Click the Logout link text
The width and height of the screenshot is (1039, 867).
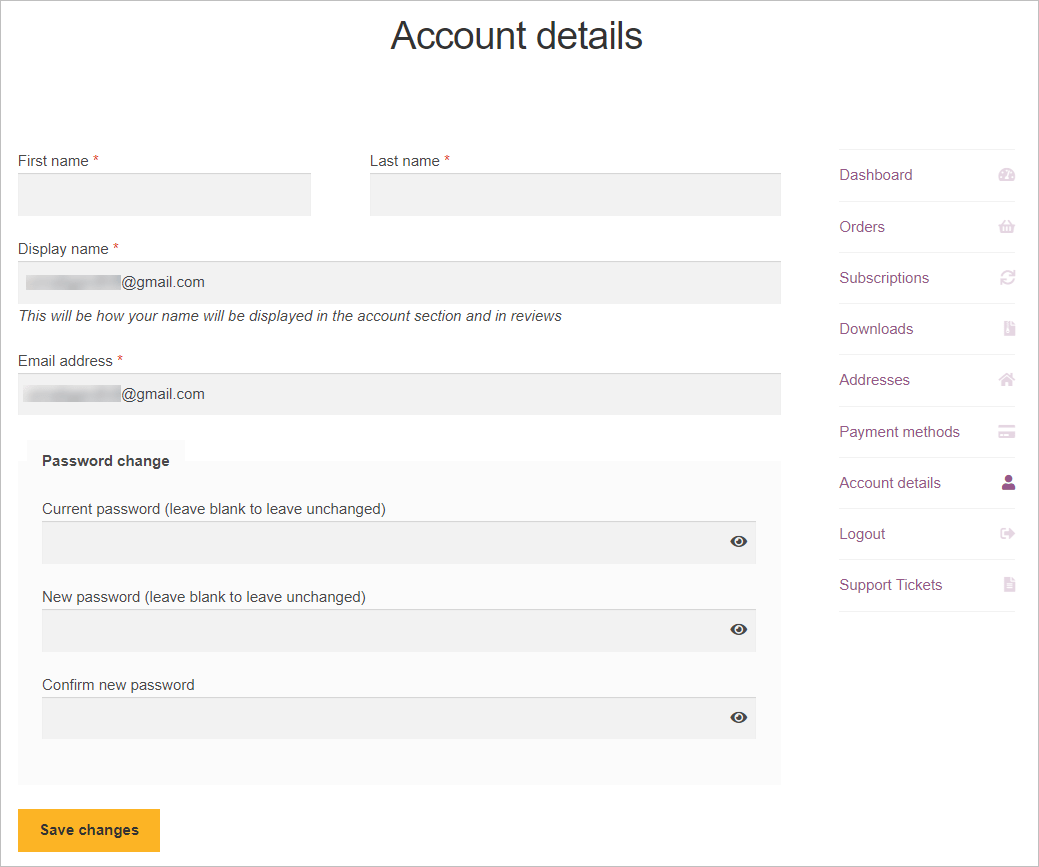tap(861, 533)
